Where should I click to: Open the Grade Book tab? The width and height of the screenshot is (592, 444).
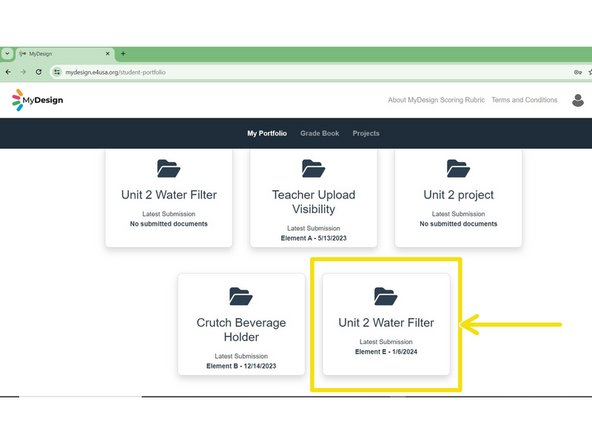tap(320, 133)
